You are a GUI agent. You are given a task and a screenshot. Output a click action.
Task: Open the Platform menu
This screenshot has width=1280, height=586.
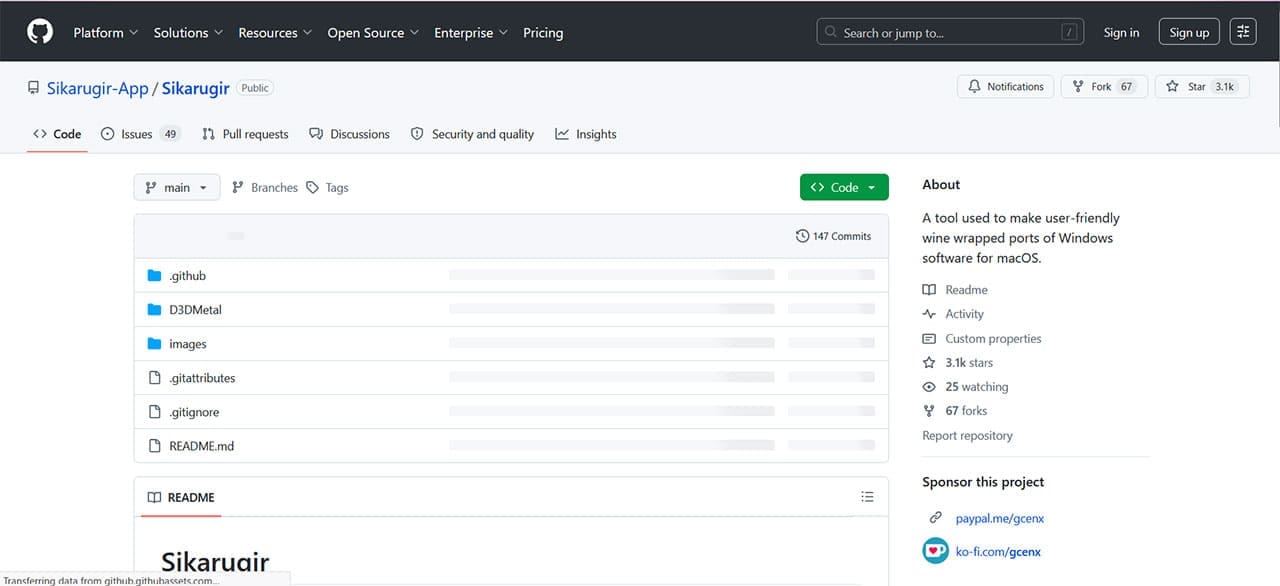106,32
